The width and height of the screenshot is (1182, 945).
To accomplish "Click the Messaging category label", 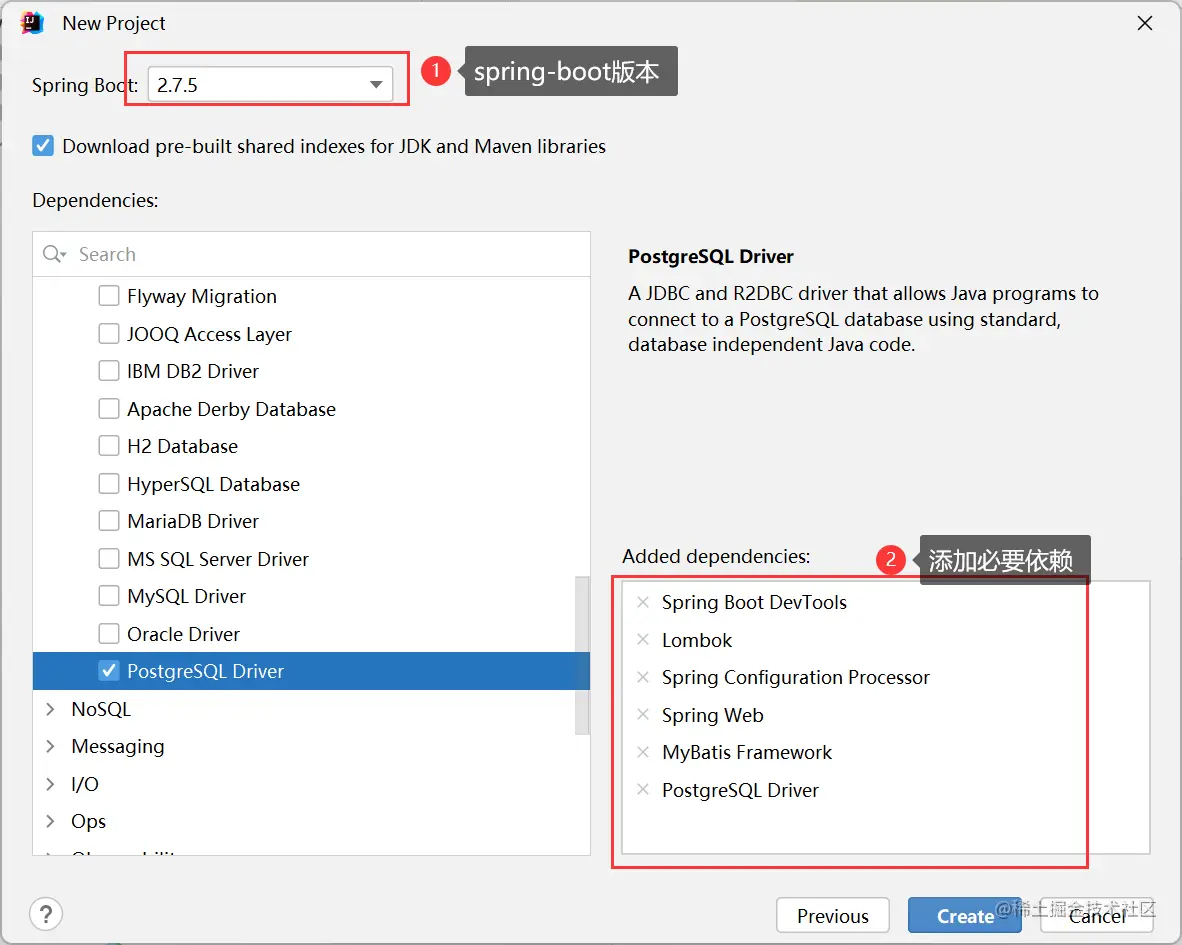I will click(118, 746).
